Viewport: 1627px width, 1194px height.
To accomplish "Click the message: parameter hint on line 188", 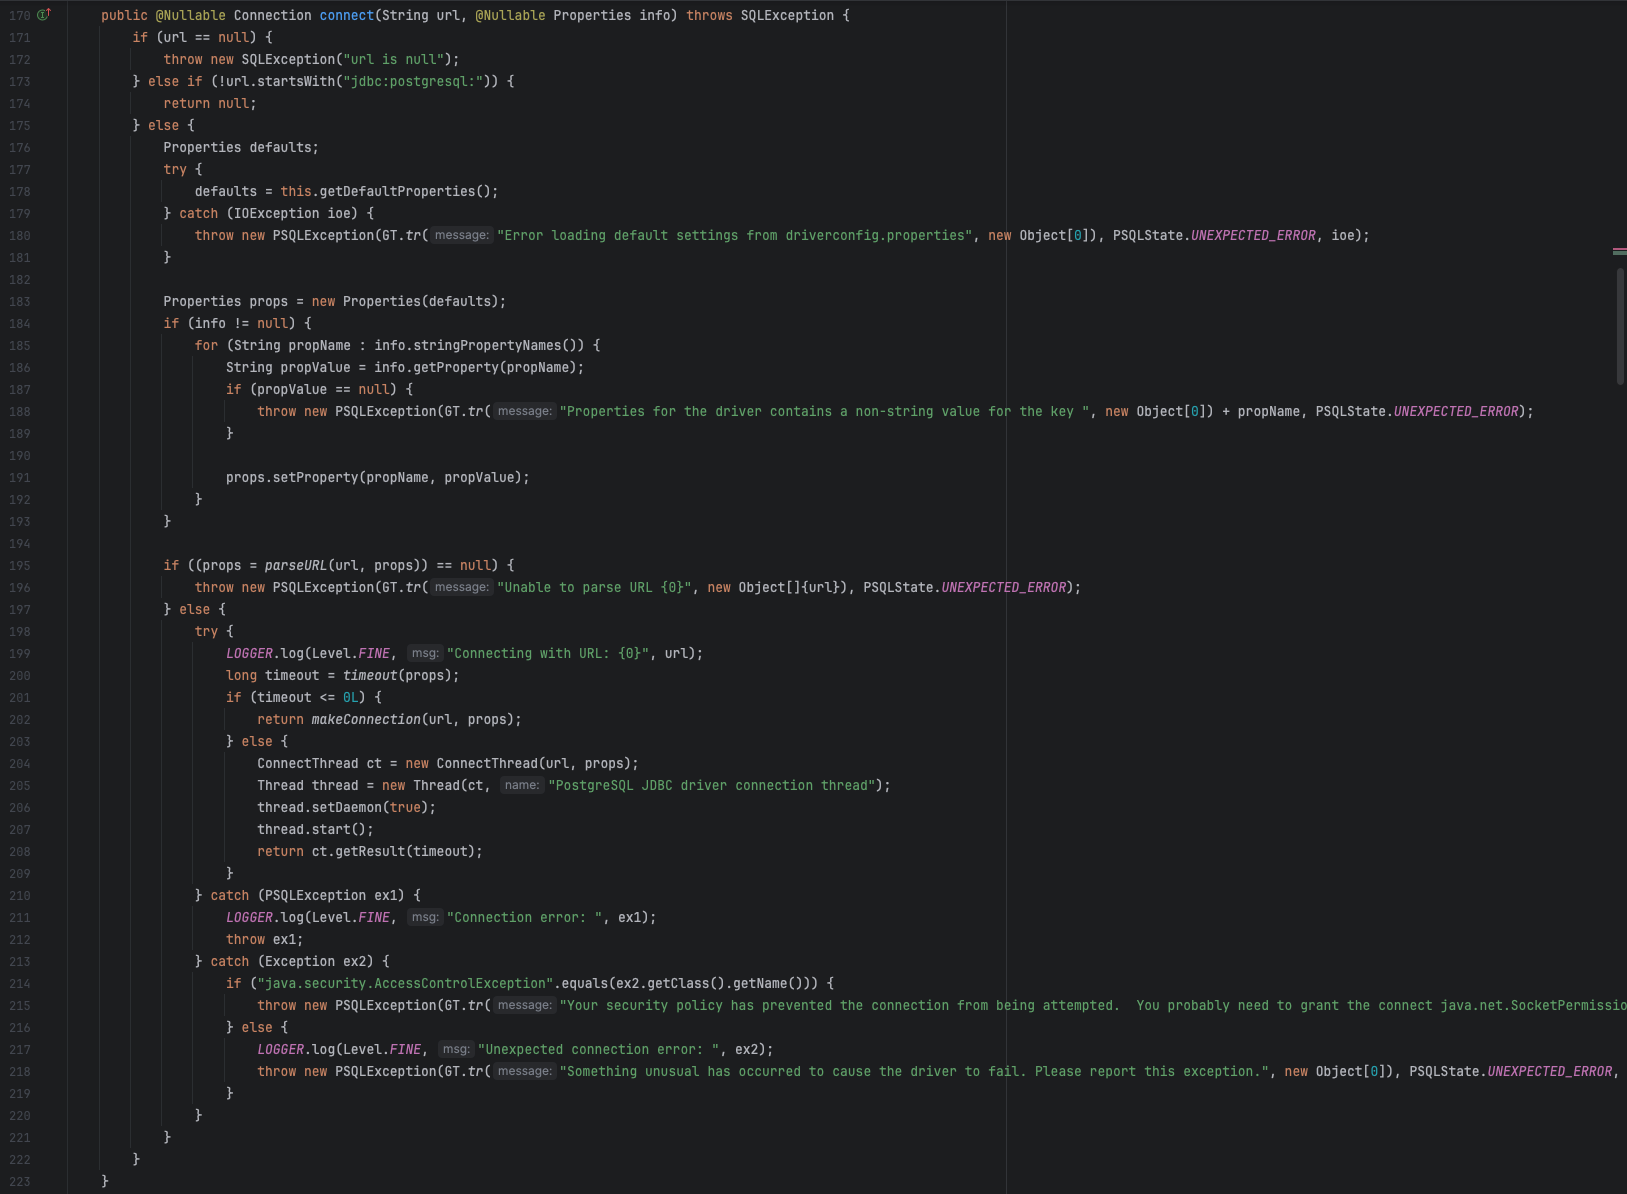I will (527, 411).
